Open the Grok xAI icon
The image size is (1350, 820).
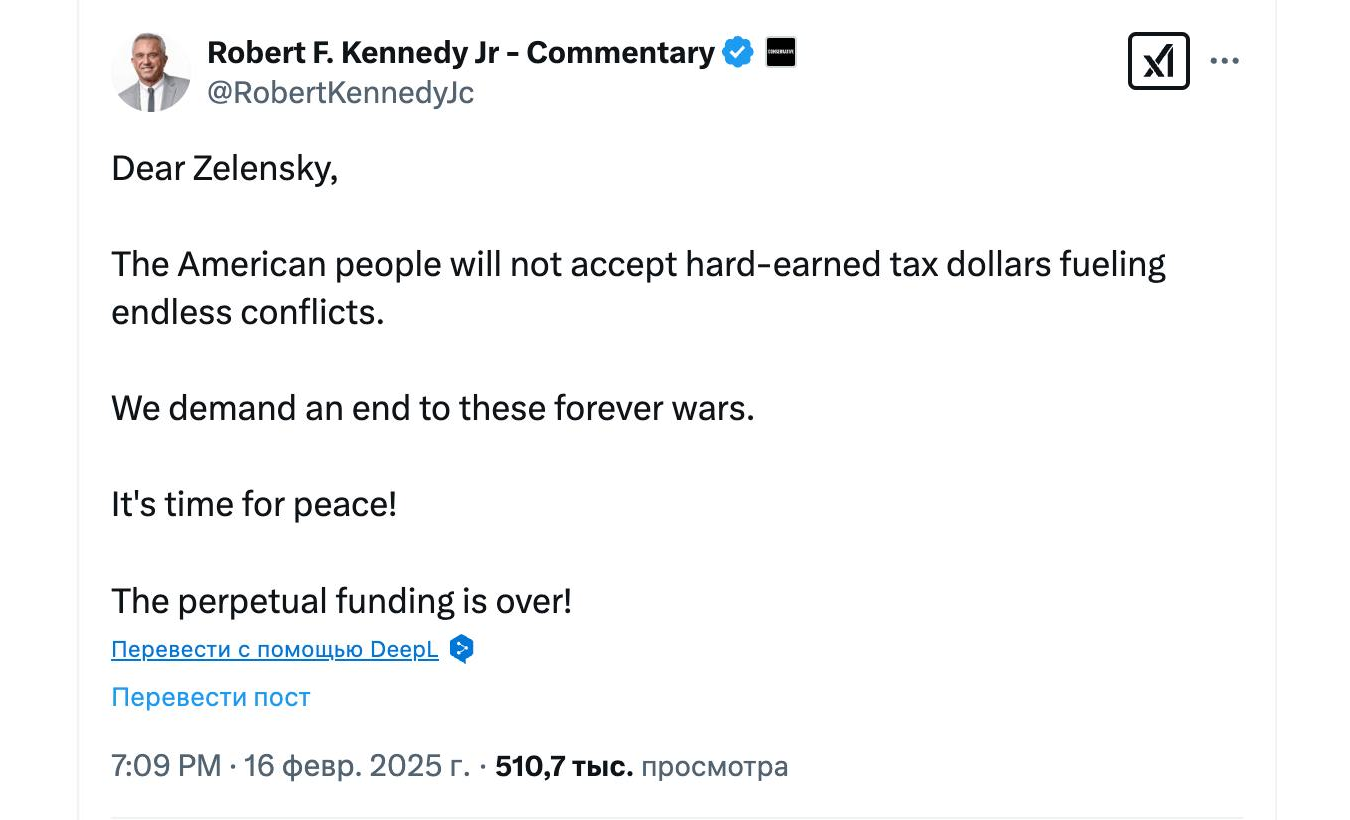coord(1158,61)
